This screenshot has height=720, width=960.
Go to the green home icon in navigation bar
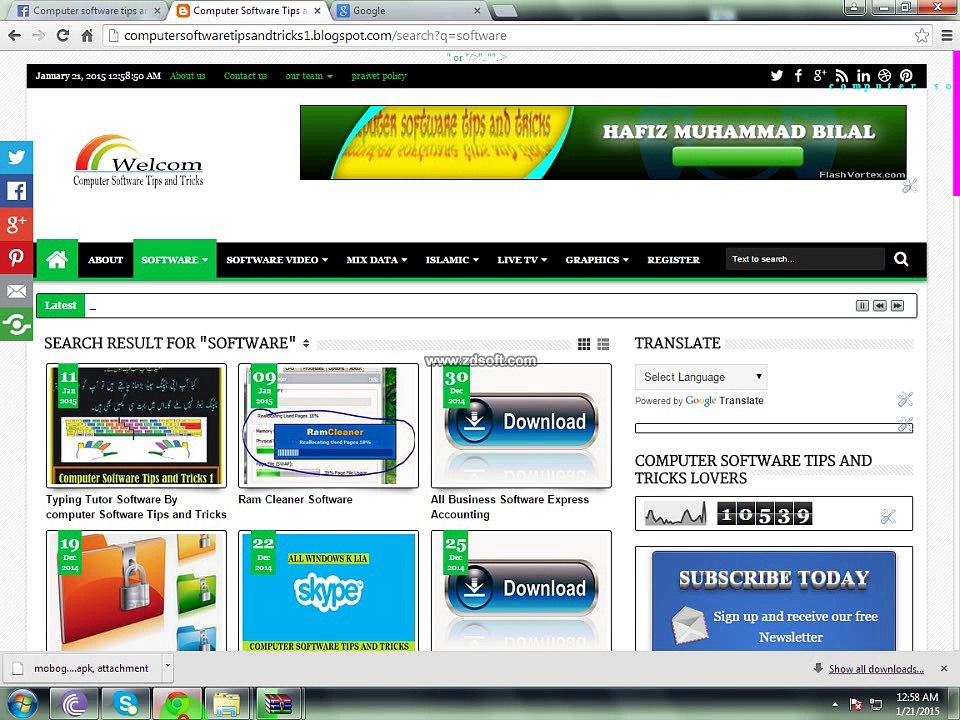pyautogui.click(x=57, y=260)
